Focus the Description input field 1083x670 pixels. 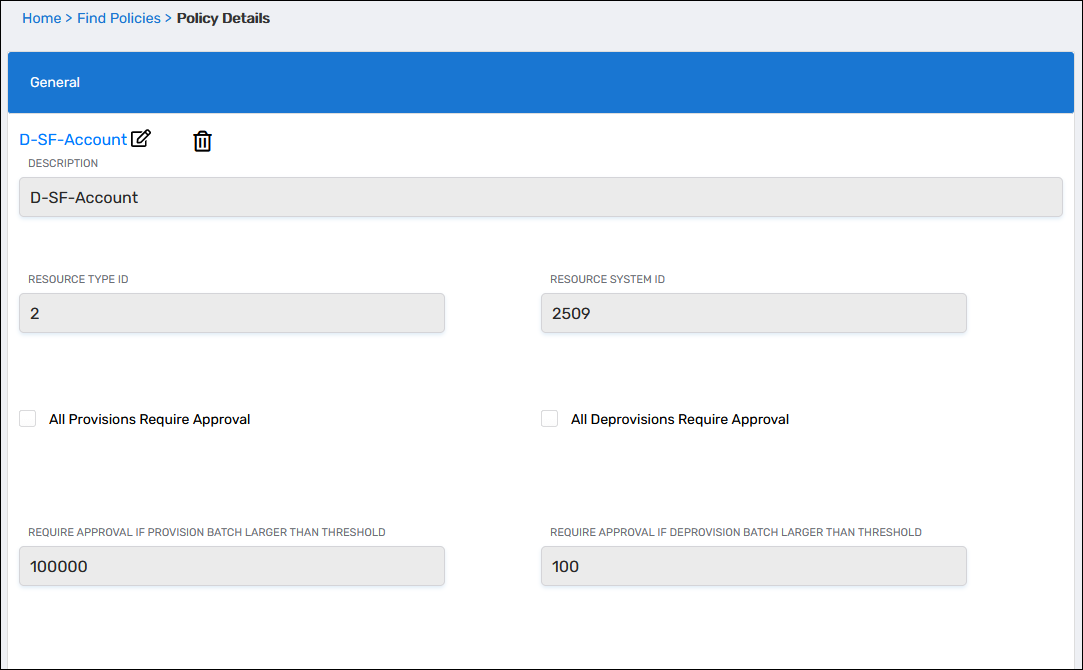tap(540, 197)
